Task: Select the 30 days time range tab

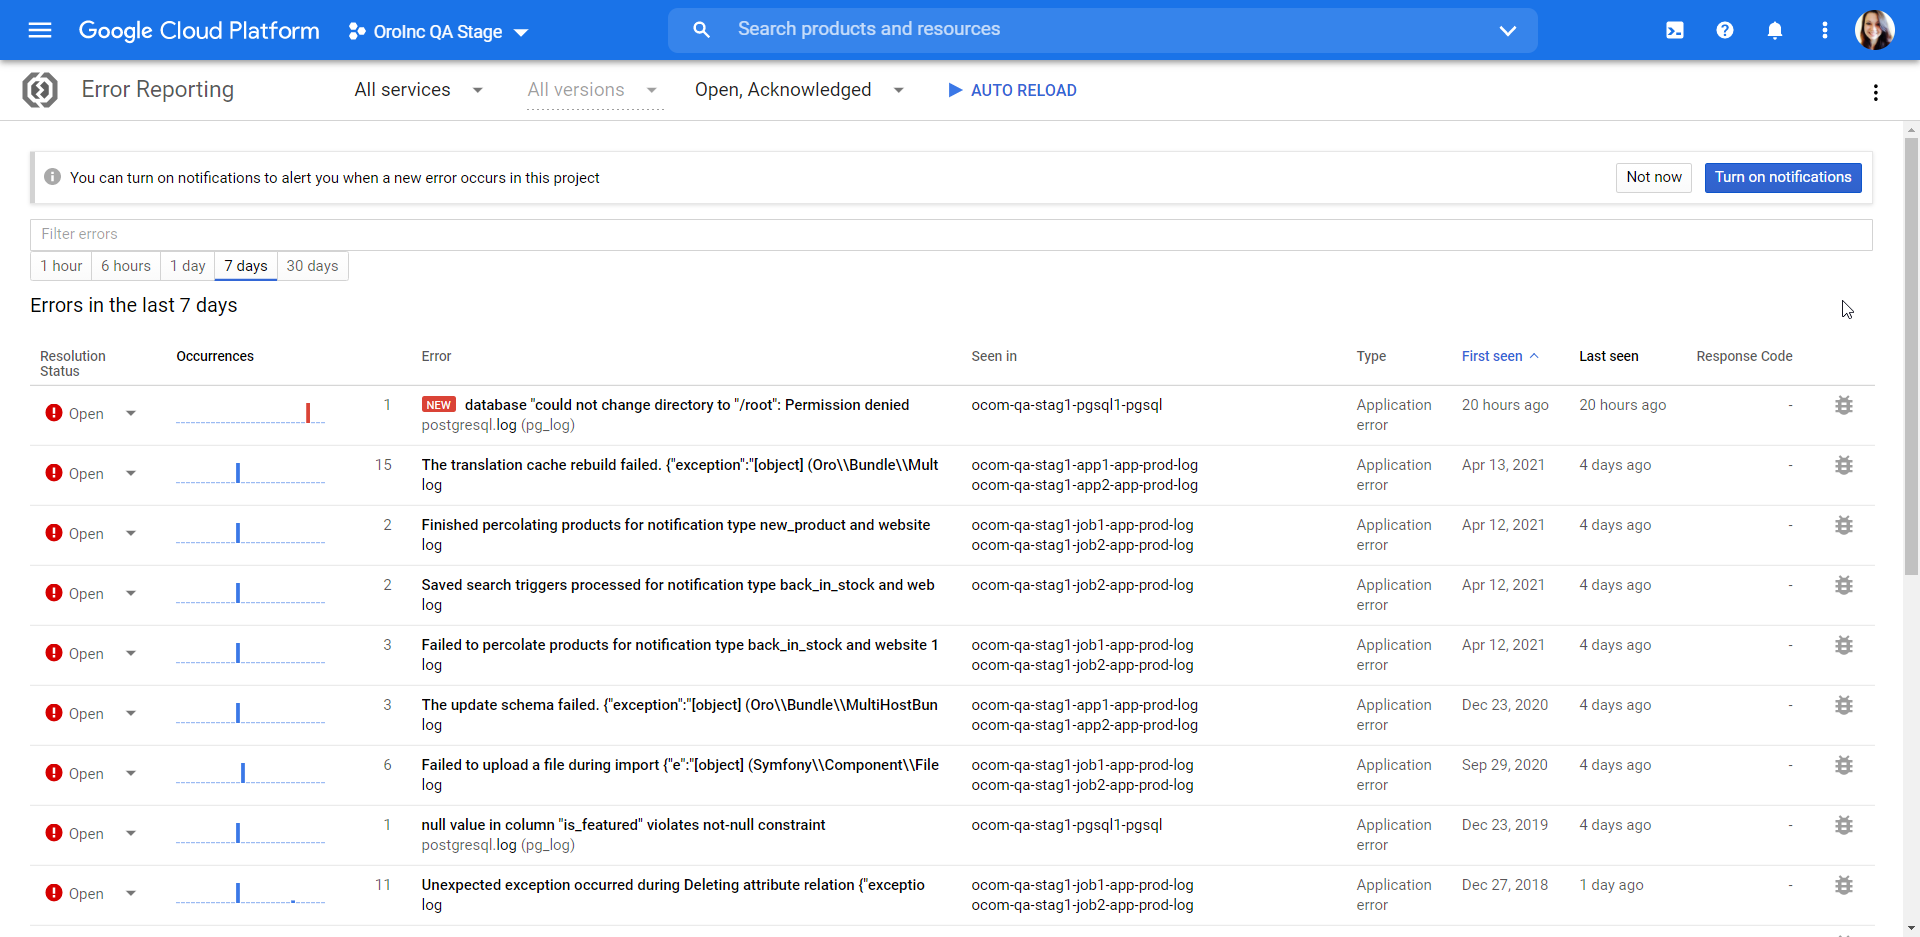Action: click(x=312, y=266)
